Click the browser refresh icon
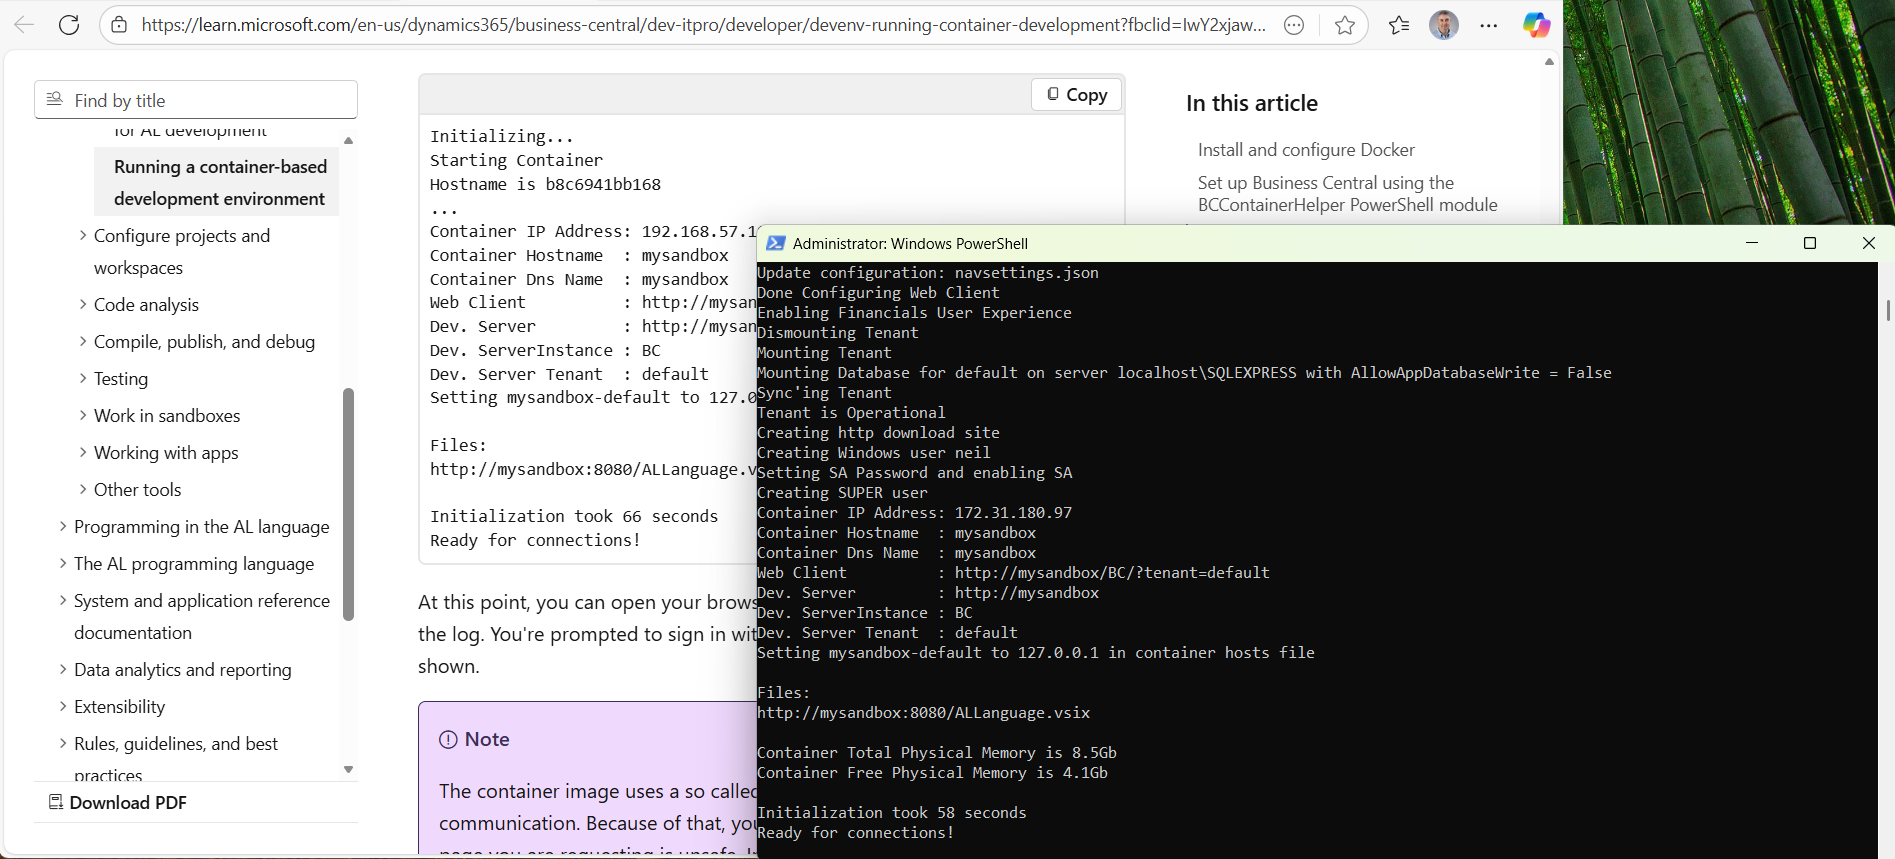 coord(69,25)
